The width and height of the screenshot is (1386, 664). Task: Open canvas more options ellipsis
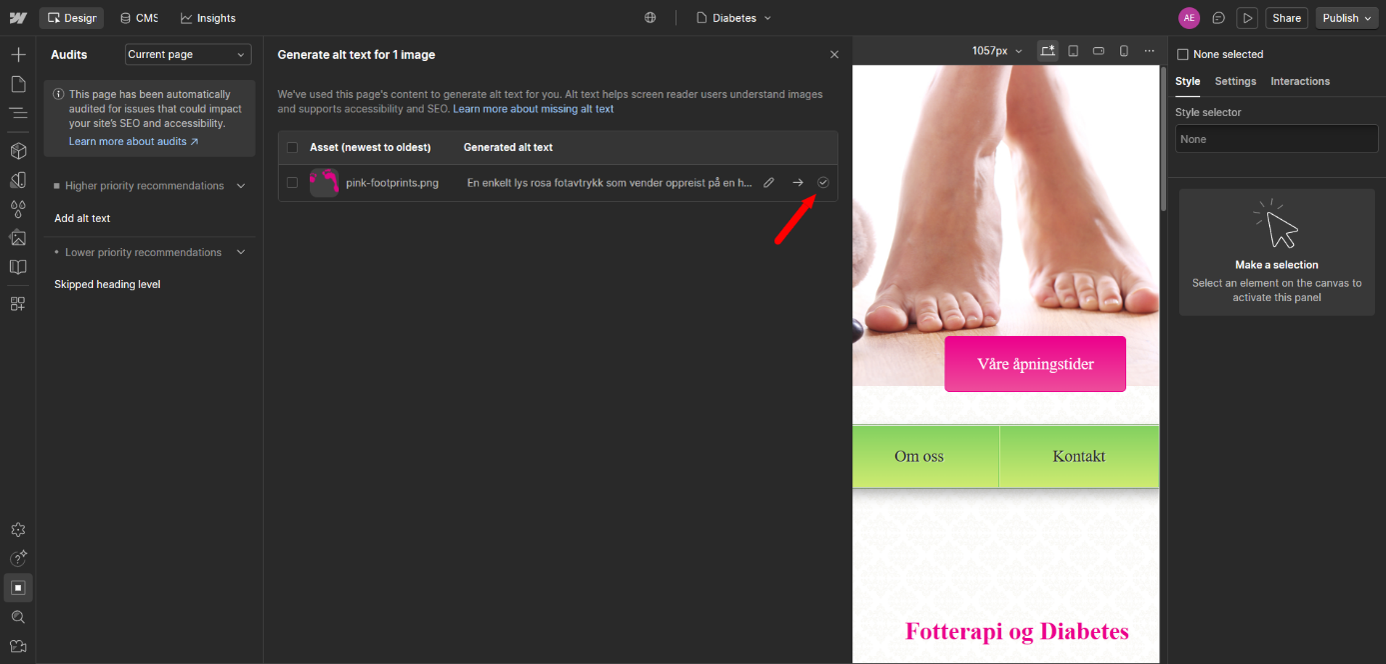1149,51
